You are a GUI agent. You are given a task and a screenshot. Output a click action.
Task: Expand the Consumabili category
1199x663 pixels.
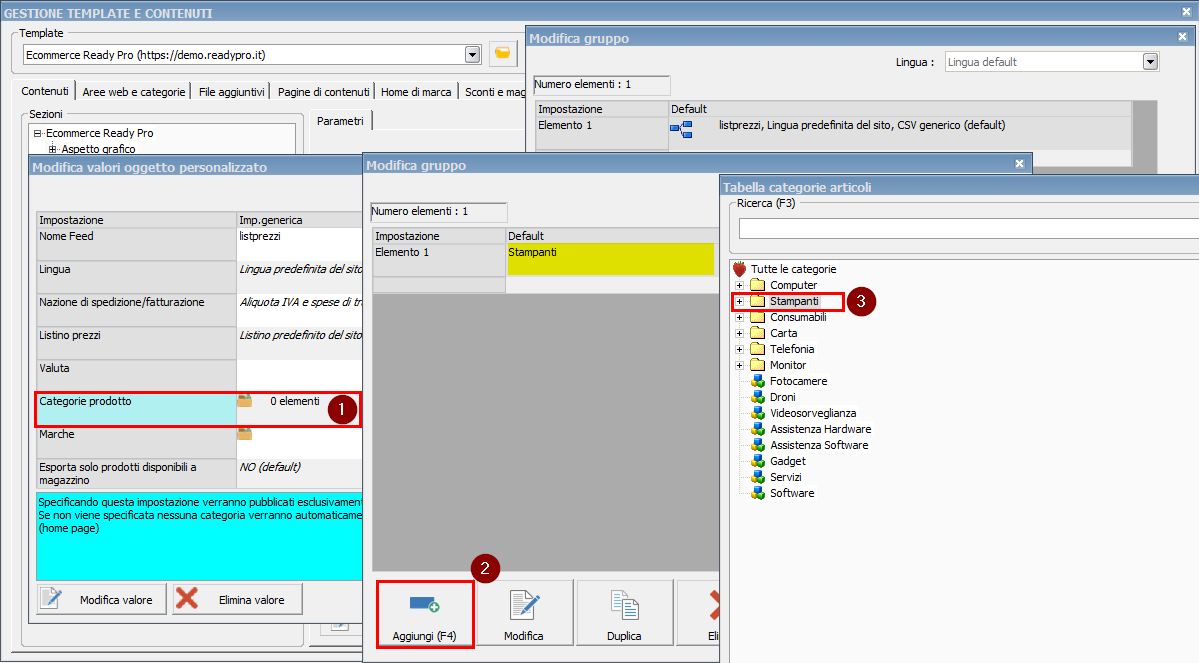click(739, 317)
